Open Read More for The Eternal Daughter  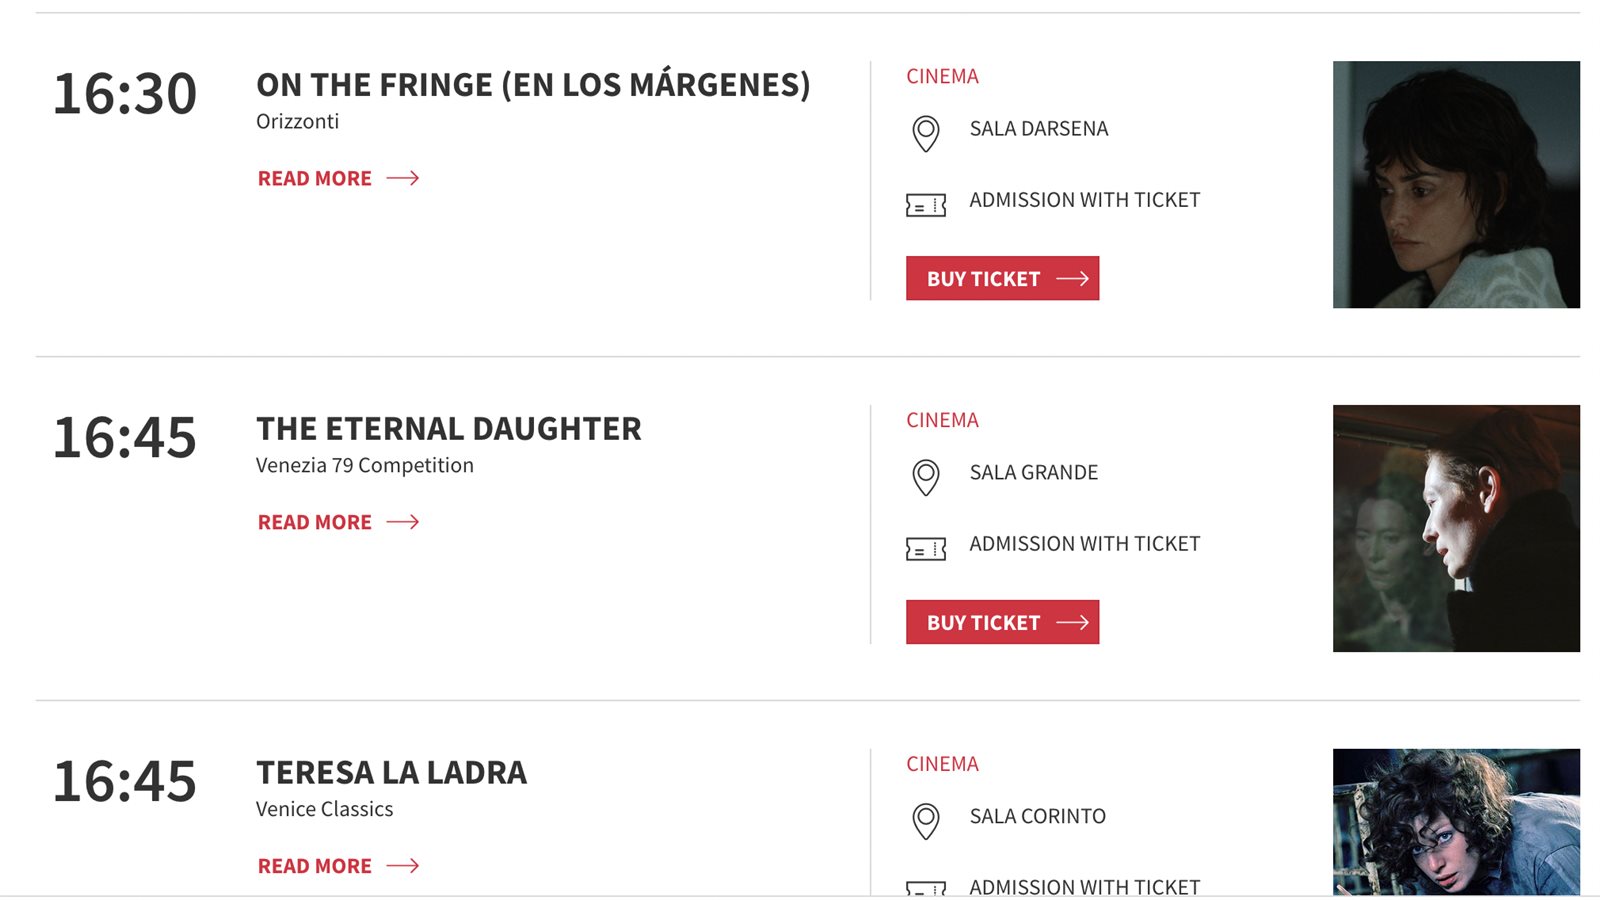click(315, 523)
